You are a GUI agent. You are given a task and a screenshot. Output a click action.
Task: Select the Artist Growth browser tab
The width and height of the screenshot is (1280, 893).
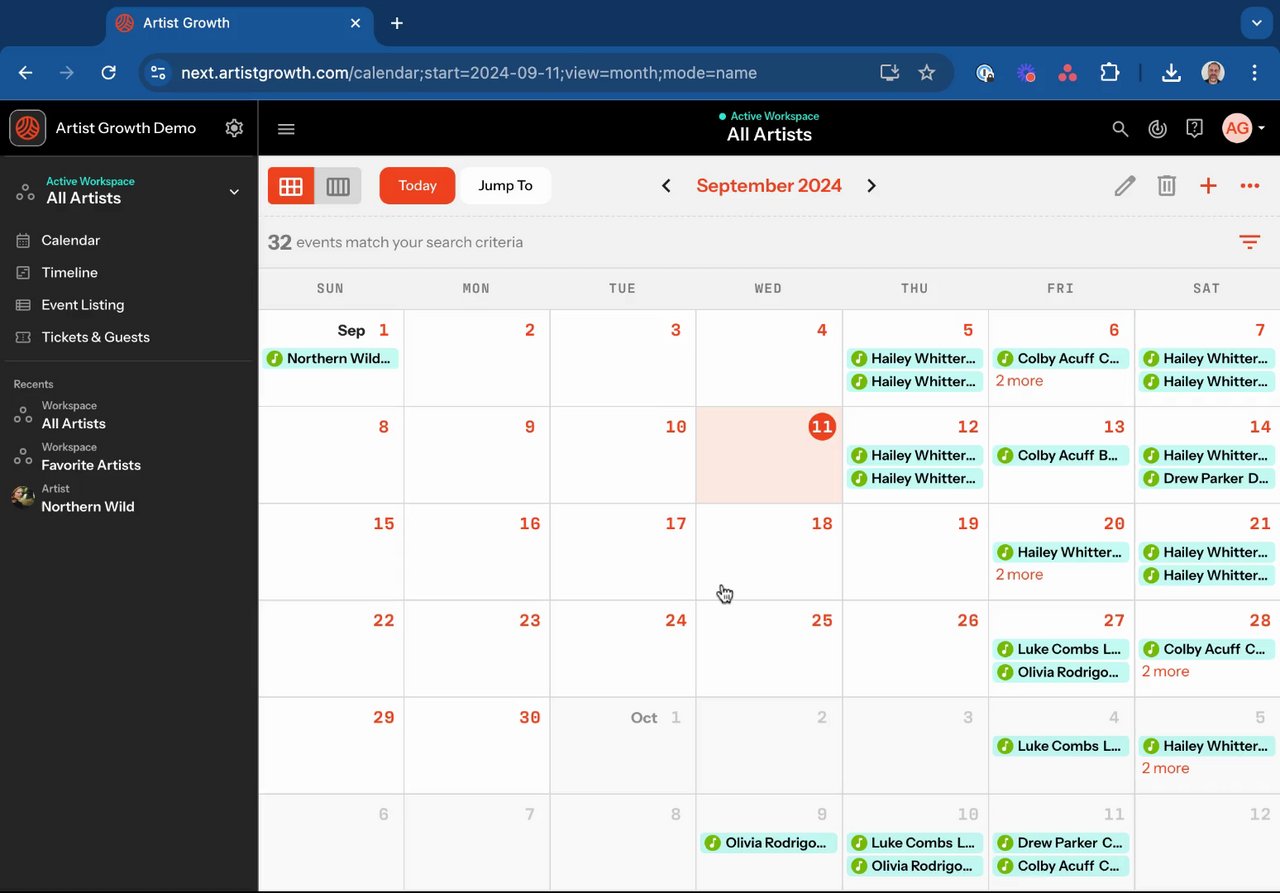point(240,23)
